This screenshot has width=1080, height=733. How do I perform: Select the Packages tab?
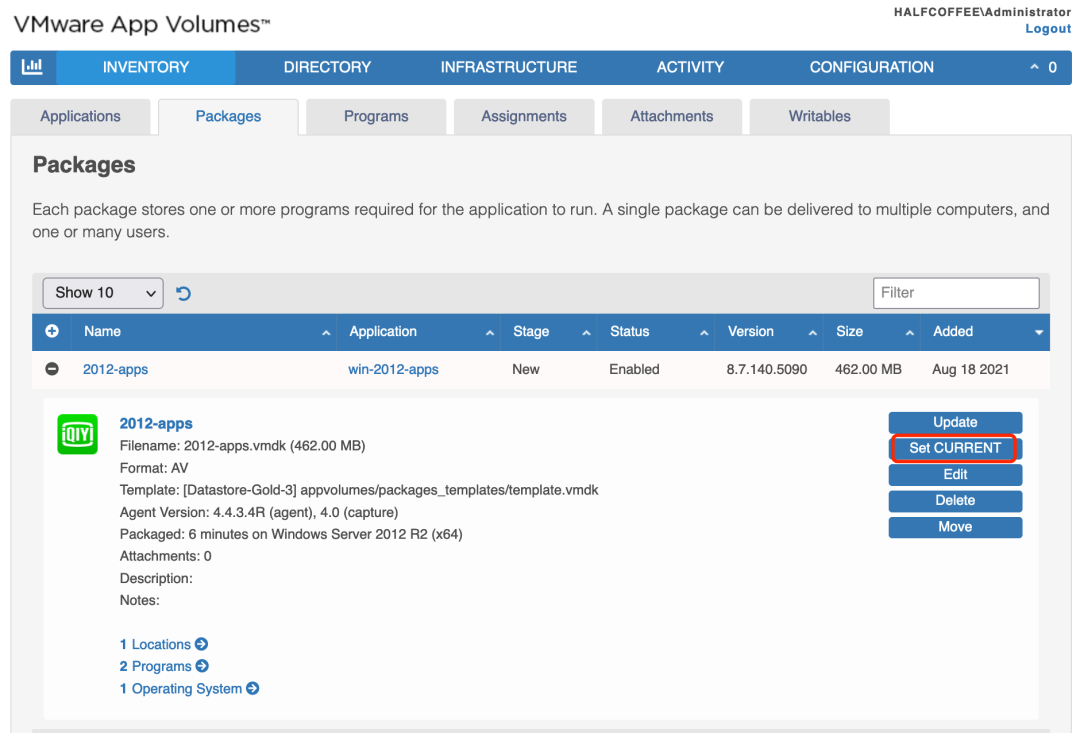[x=228, y=116]
